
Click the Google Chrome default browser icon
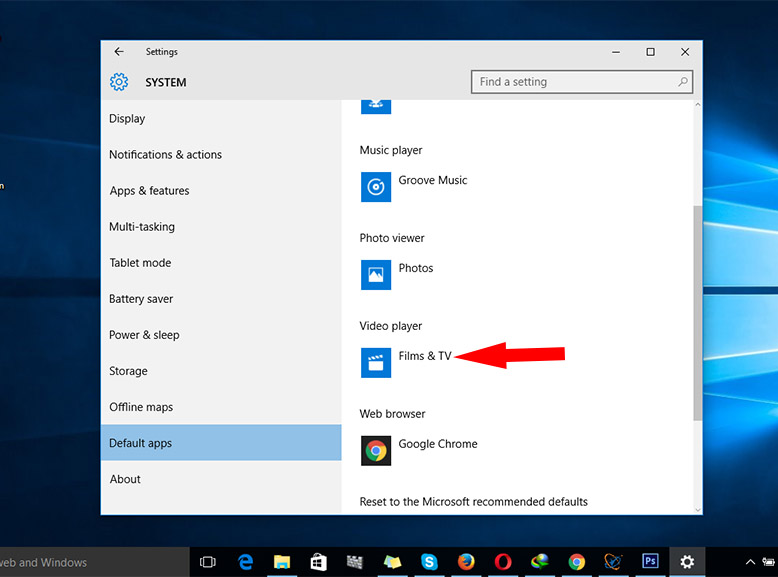(x=376, y=450)
